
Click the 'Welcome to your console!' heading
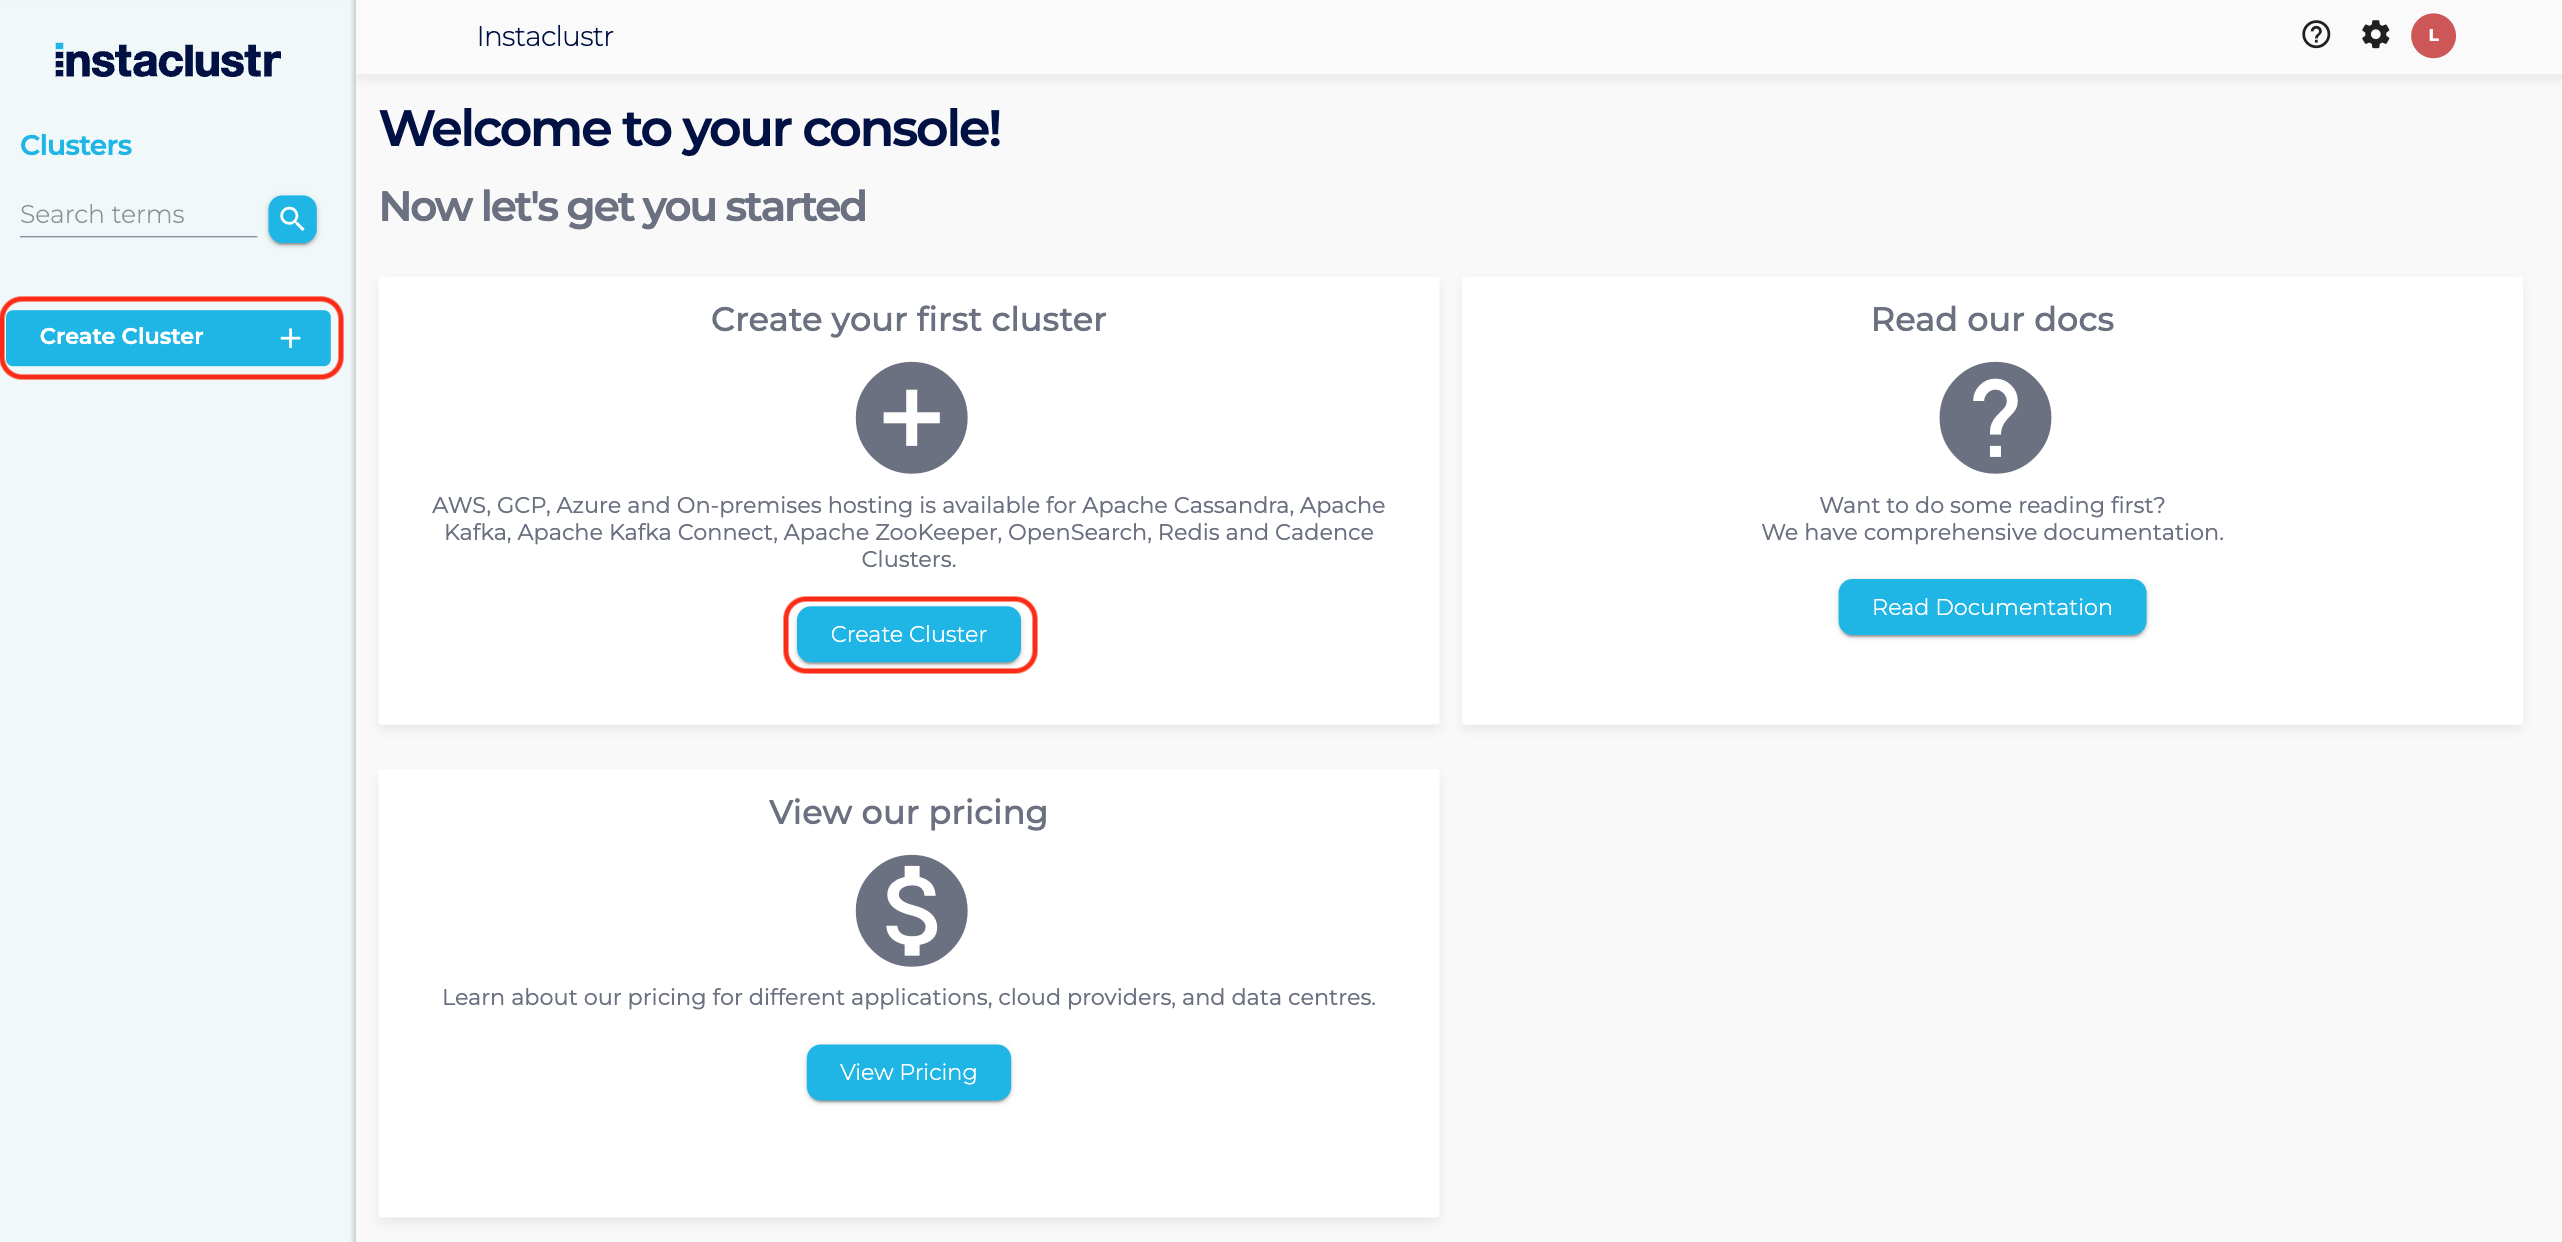point(690,129)
